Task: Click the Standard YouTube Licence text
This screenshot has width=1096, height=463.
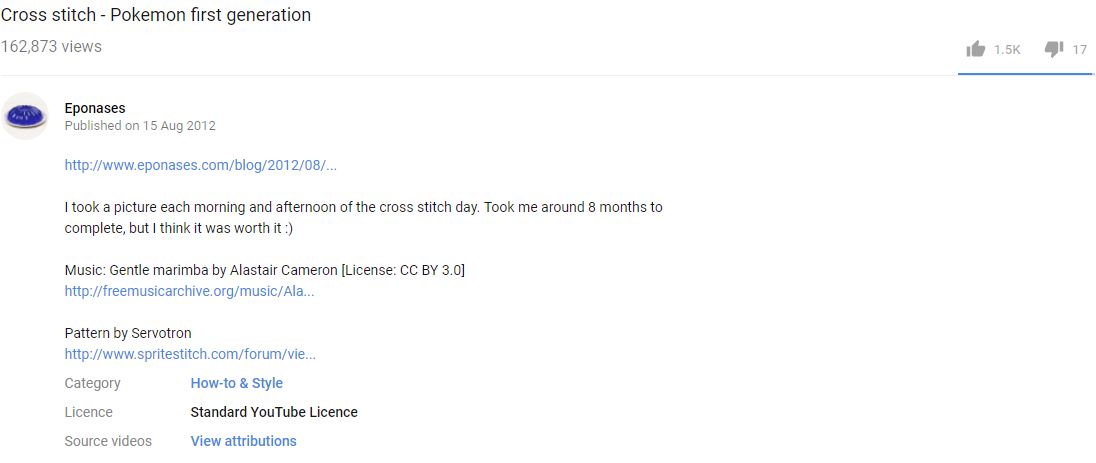Action: tap(274, 413)
